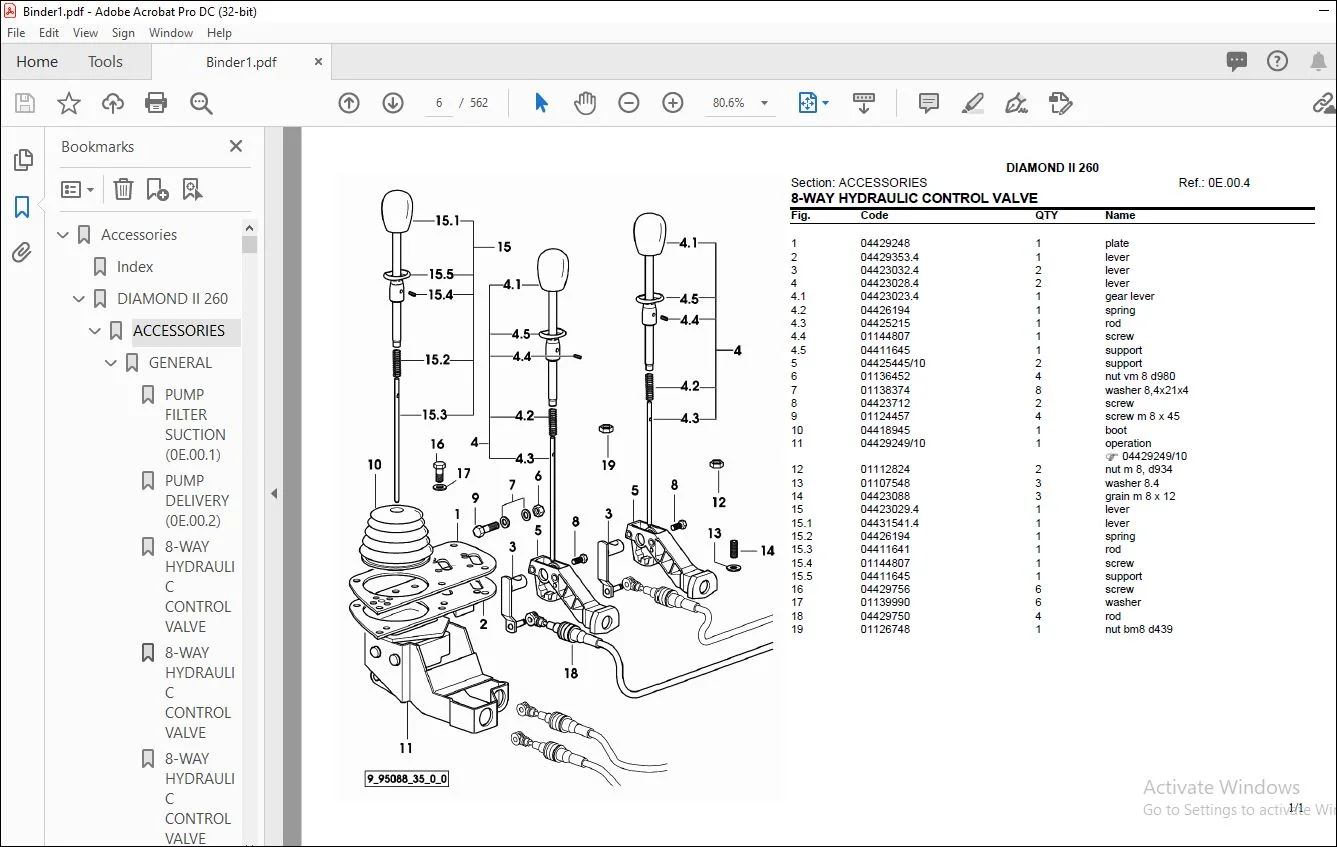
Task: Open the File menu
Action: click(x=16, y=33)
